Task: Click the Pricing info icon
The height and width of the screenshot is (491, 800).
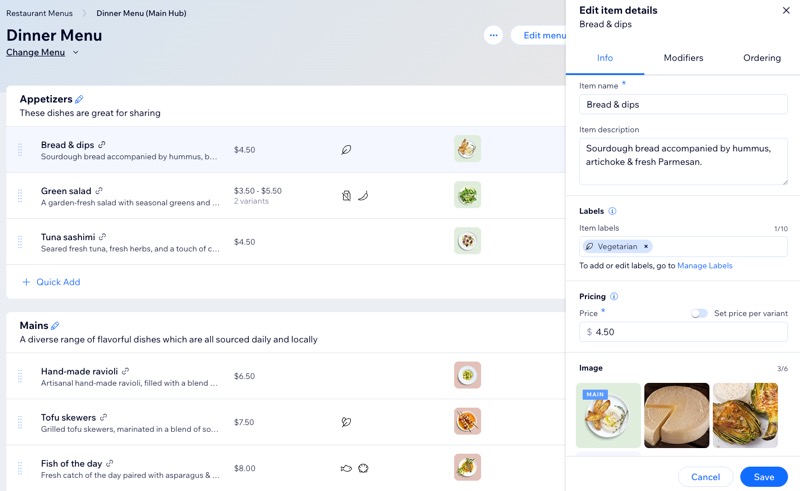Action: (614, 297)
